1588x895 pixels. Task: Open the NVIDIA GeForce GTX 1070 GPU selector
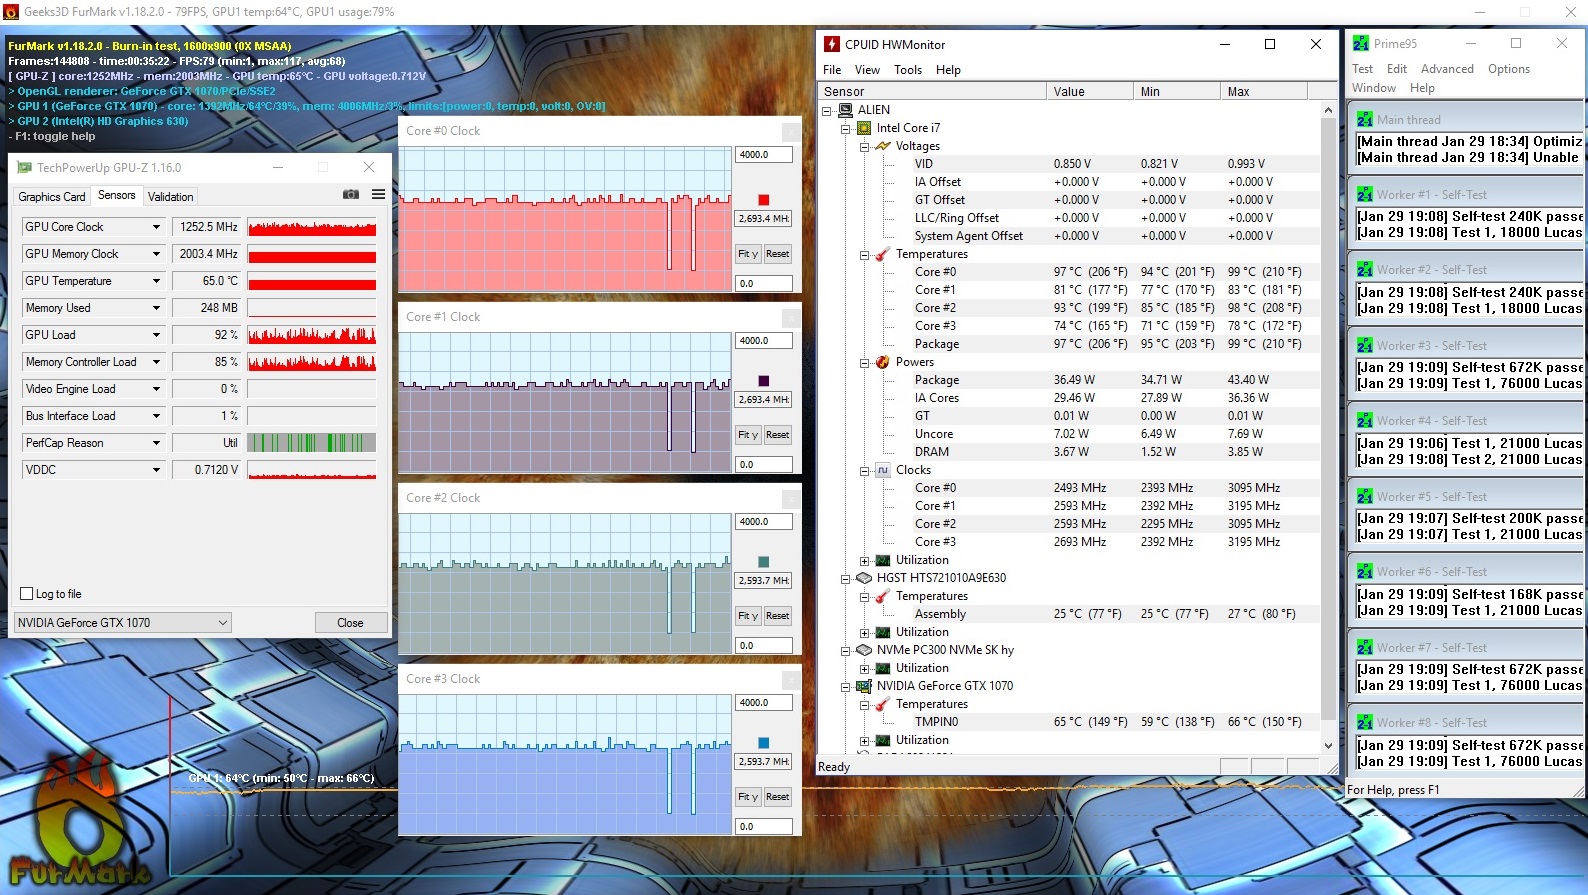pyautogui.click(x=123, y=622)
